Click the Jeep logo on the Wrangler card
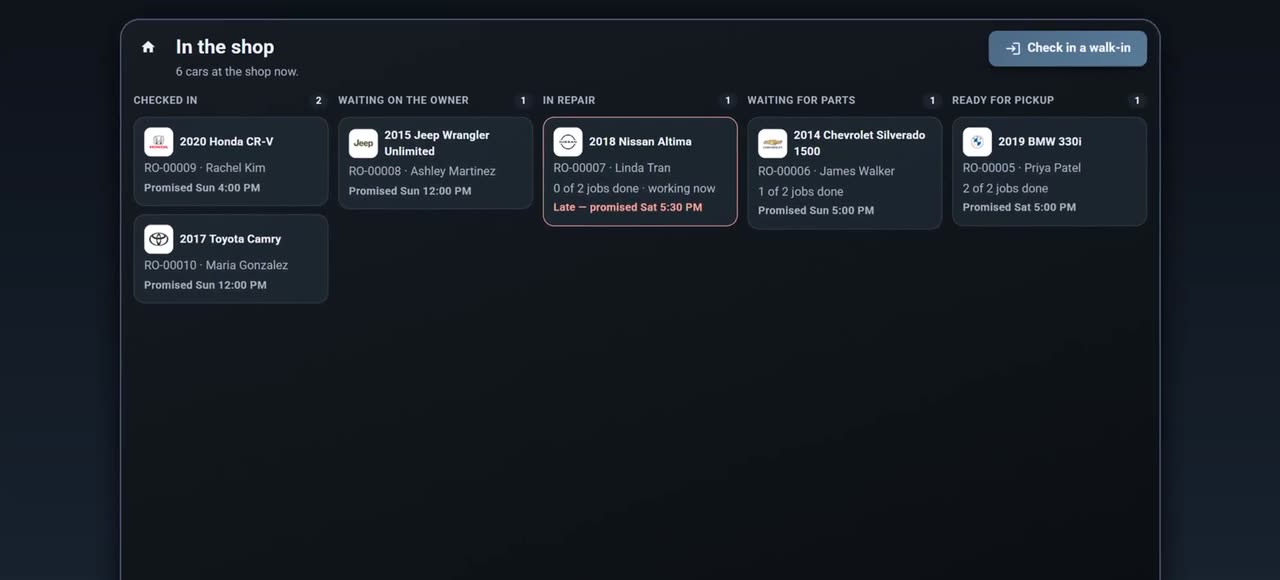The width and height of the screenshot is (1280, 580). pyautogui.click(x=363, y=143)
